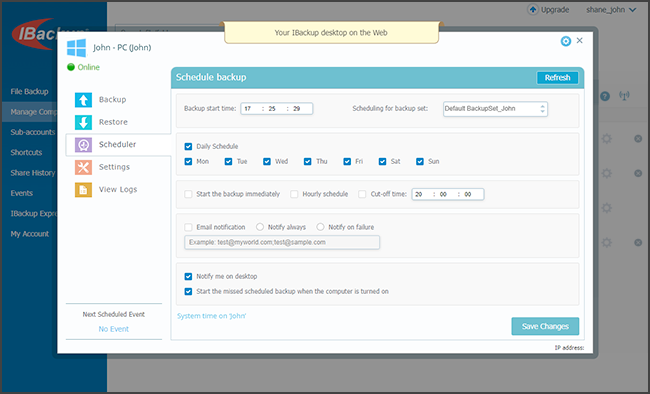Image resolution: width=650 pixels, height=394 pixels.
Task: Select the Notify on failure radio button
Action: pyautogui.click(x=320, y=227)
